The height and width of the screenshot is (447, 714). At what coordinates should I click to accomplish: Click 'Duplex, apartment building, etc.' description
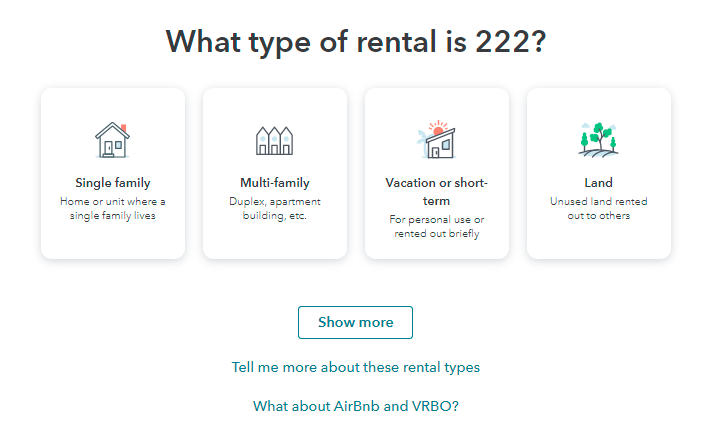click(x=275, y=208)
